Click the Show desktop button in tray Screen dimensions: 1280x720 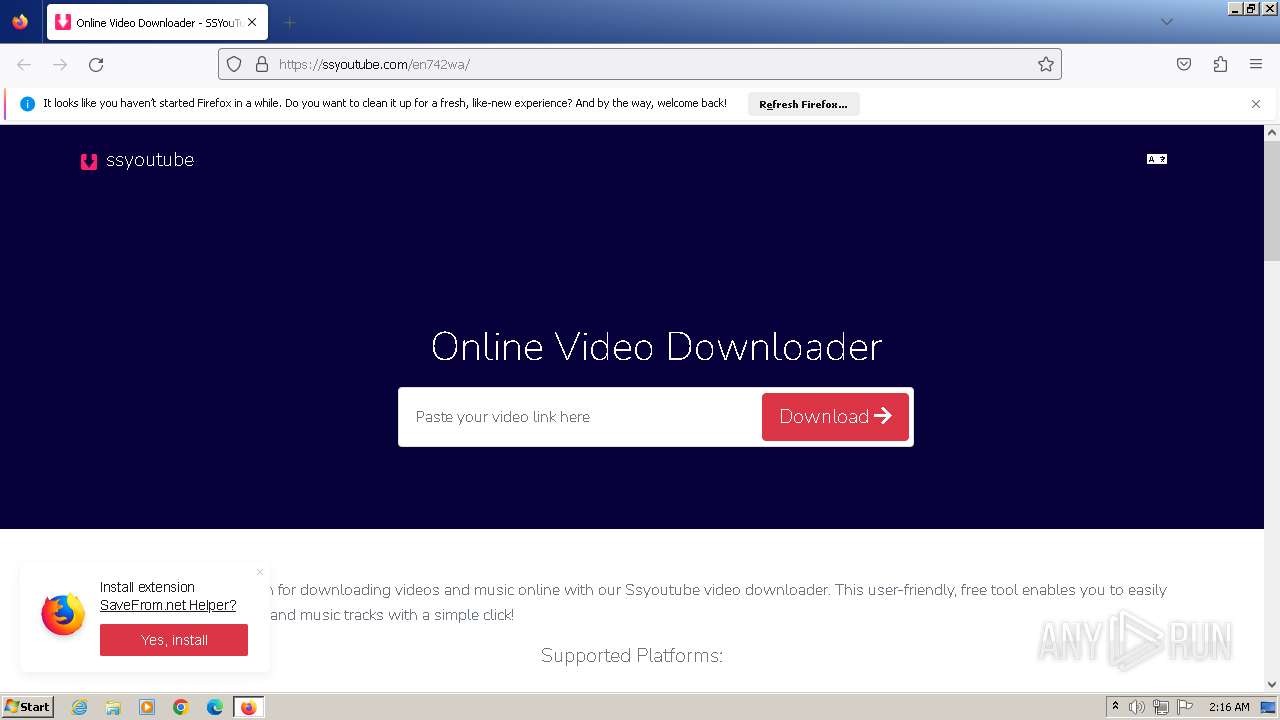(1269, 707)
